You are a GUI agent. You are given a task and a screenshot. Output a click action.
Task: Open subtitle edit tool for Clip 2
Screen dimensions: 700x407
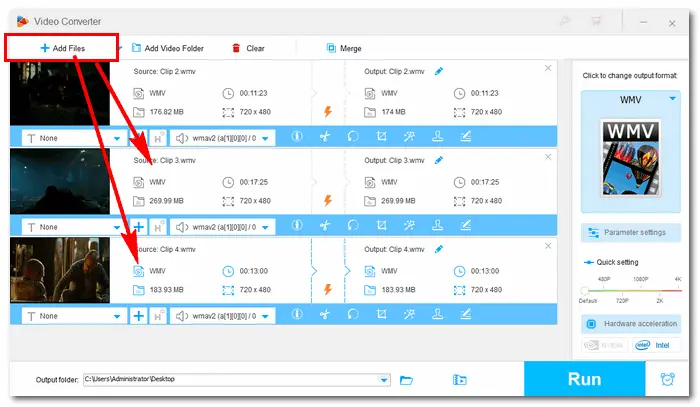point(466,136)
